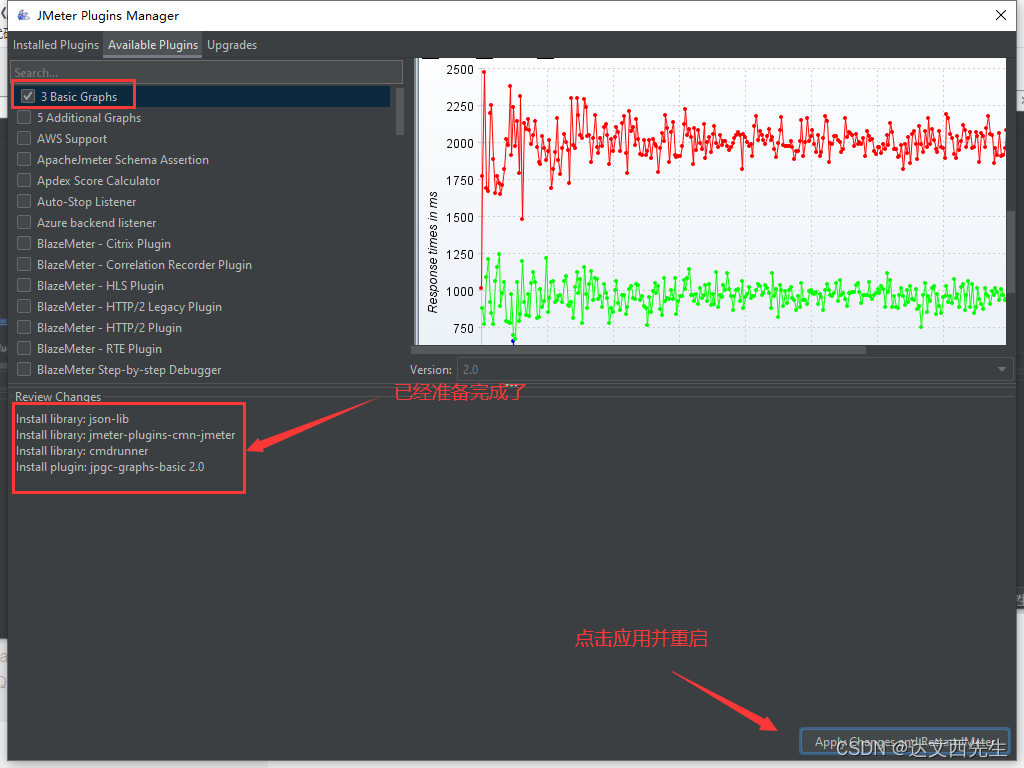
Task: Select the 3 Basic Graphs list row
Action: 201,97
